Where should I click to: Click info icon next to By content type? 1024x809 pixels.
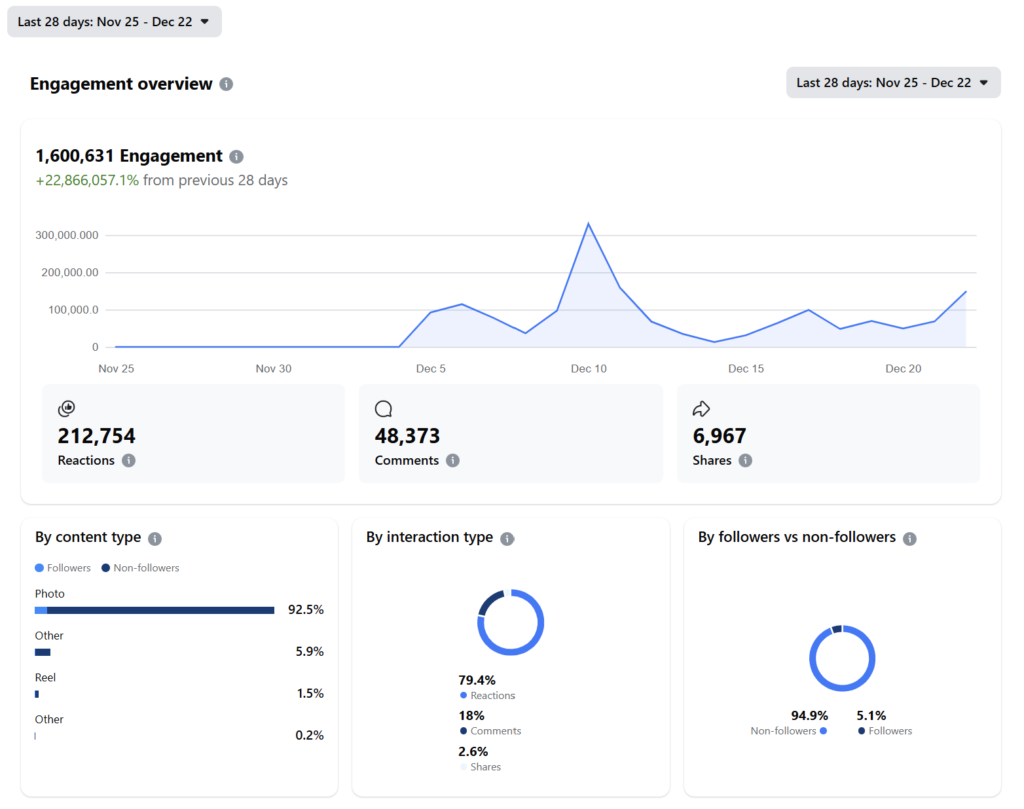pyautogui.click(x=154, y=538)
